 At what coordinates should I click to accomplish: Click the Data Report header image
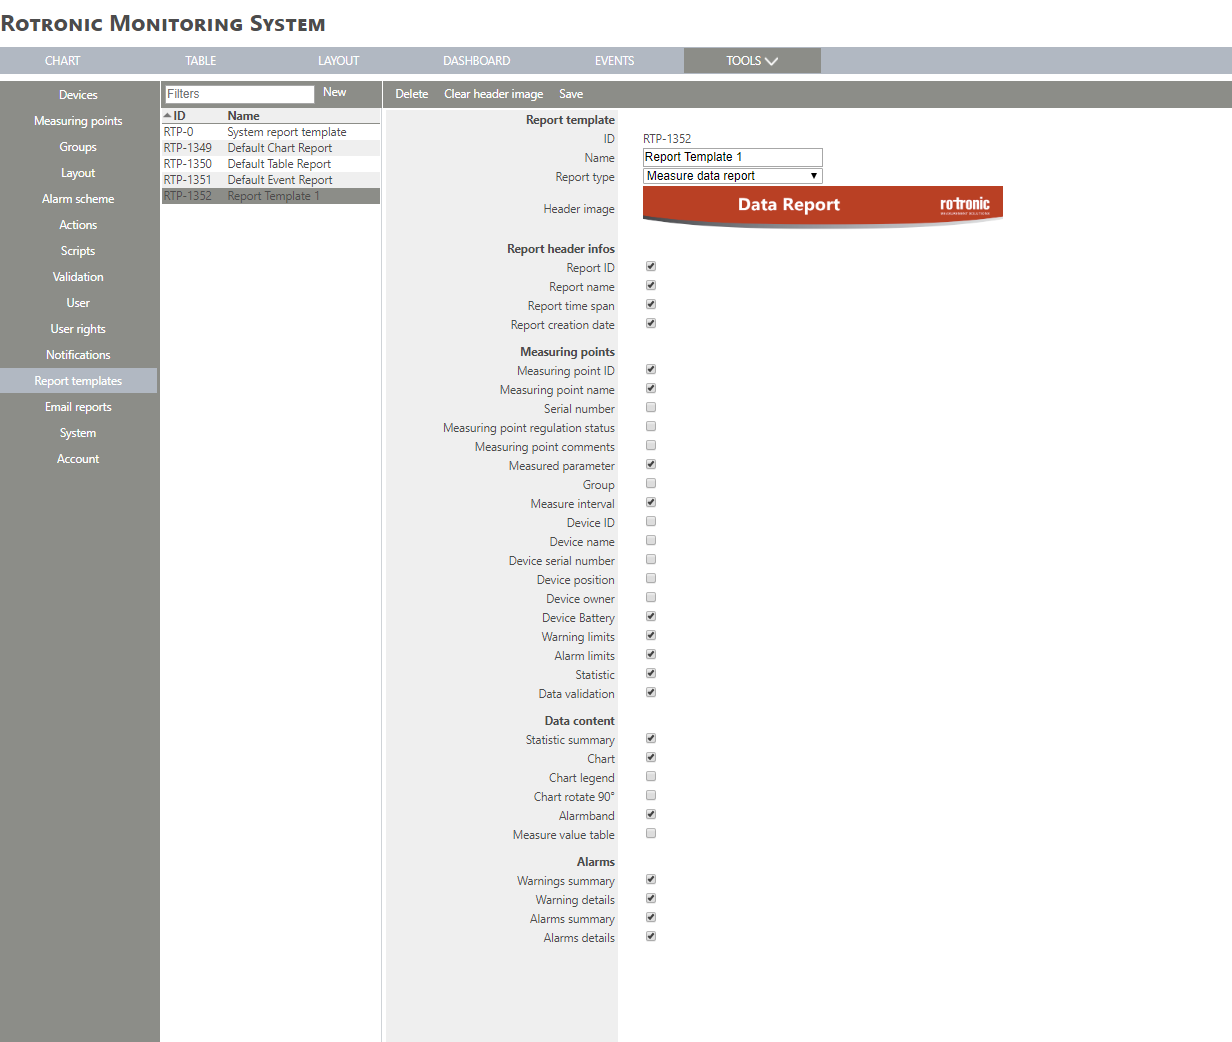point(823,207)
